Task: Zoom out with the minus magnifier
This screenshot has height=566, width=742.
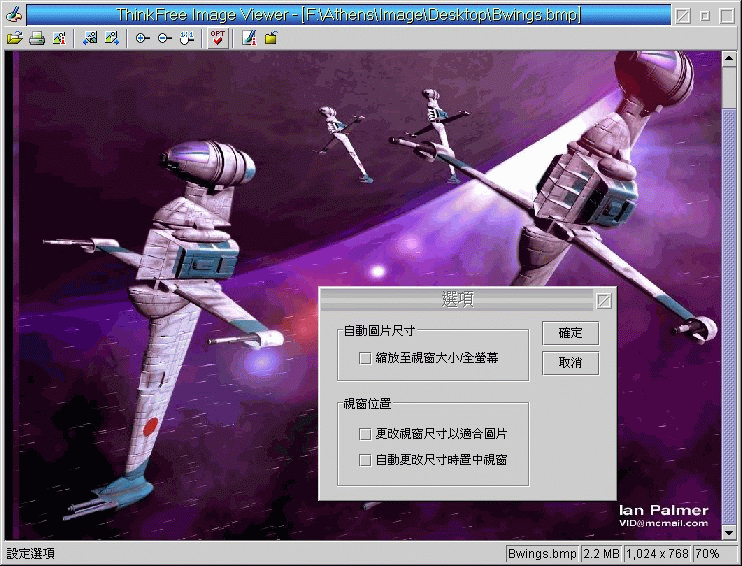Action: point(164,38)
